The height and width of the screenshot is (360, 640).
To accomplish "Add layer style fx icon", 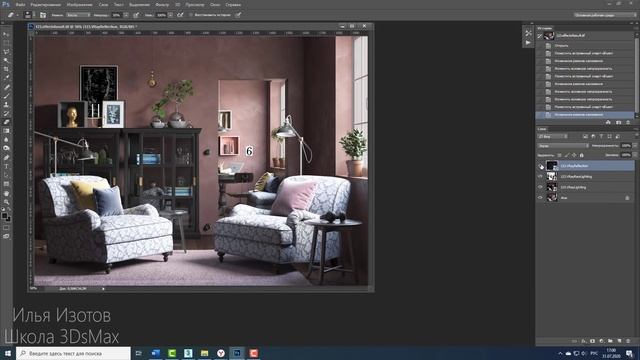I will 583,341.
